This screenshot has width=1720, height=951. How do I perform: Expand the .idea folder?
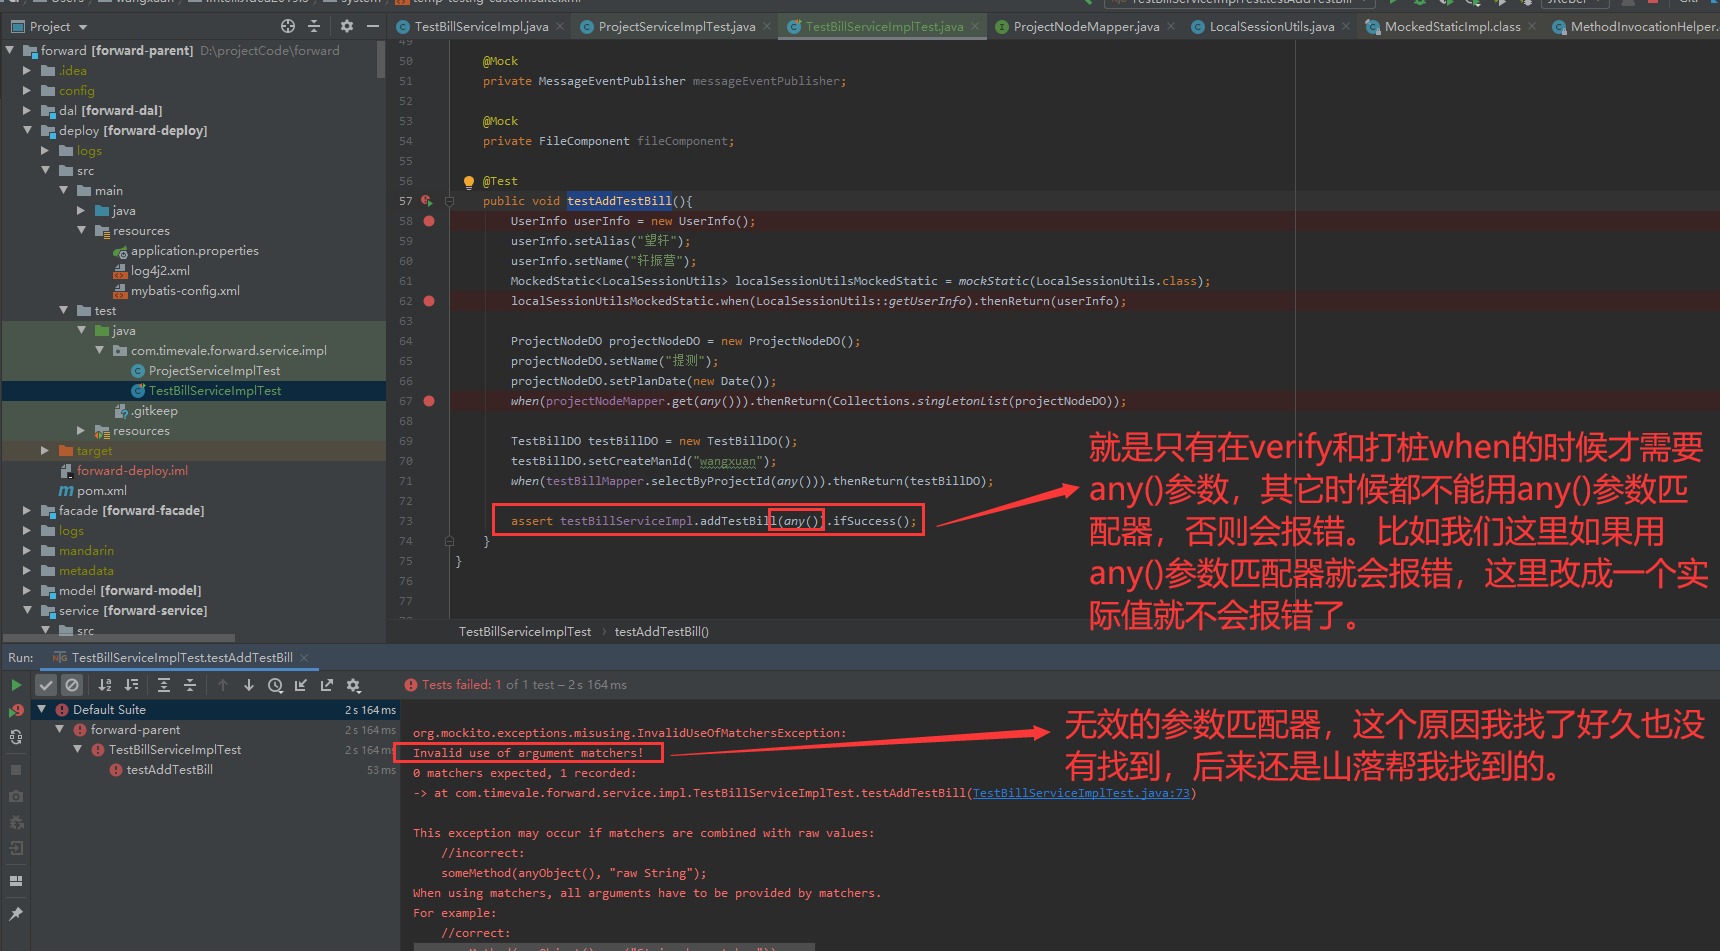(28, 70)
